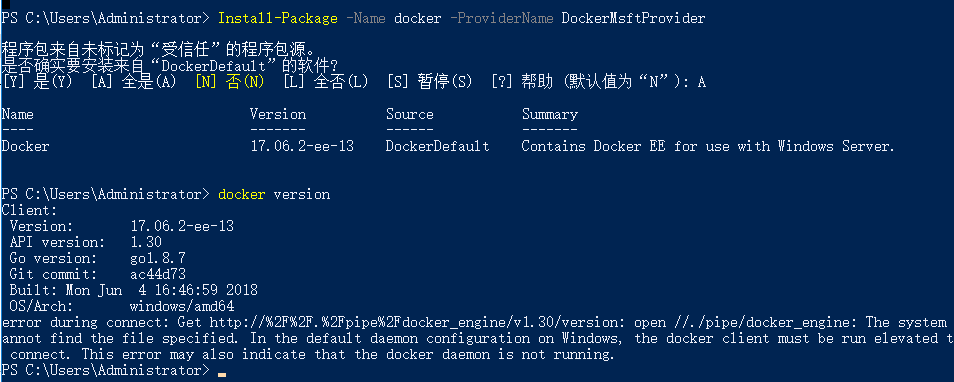This screenshot has height=382, width=954.
Task: Click the DockerMsftProvider provider name
Action: coord(633,18)
